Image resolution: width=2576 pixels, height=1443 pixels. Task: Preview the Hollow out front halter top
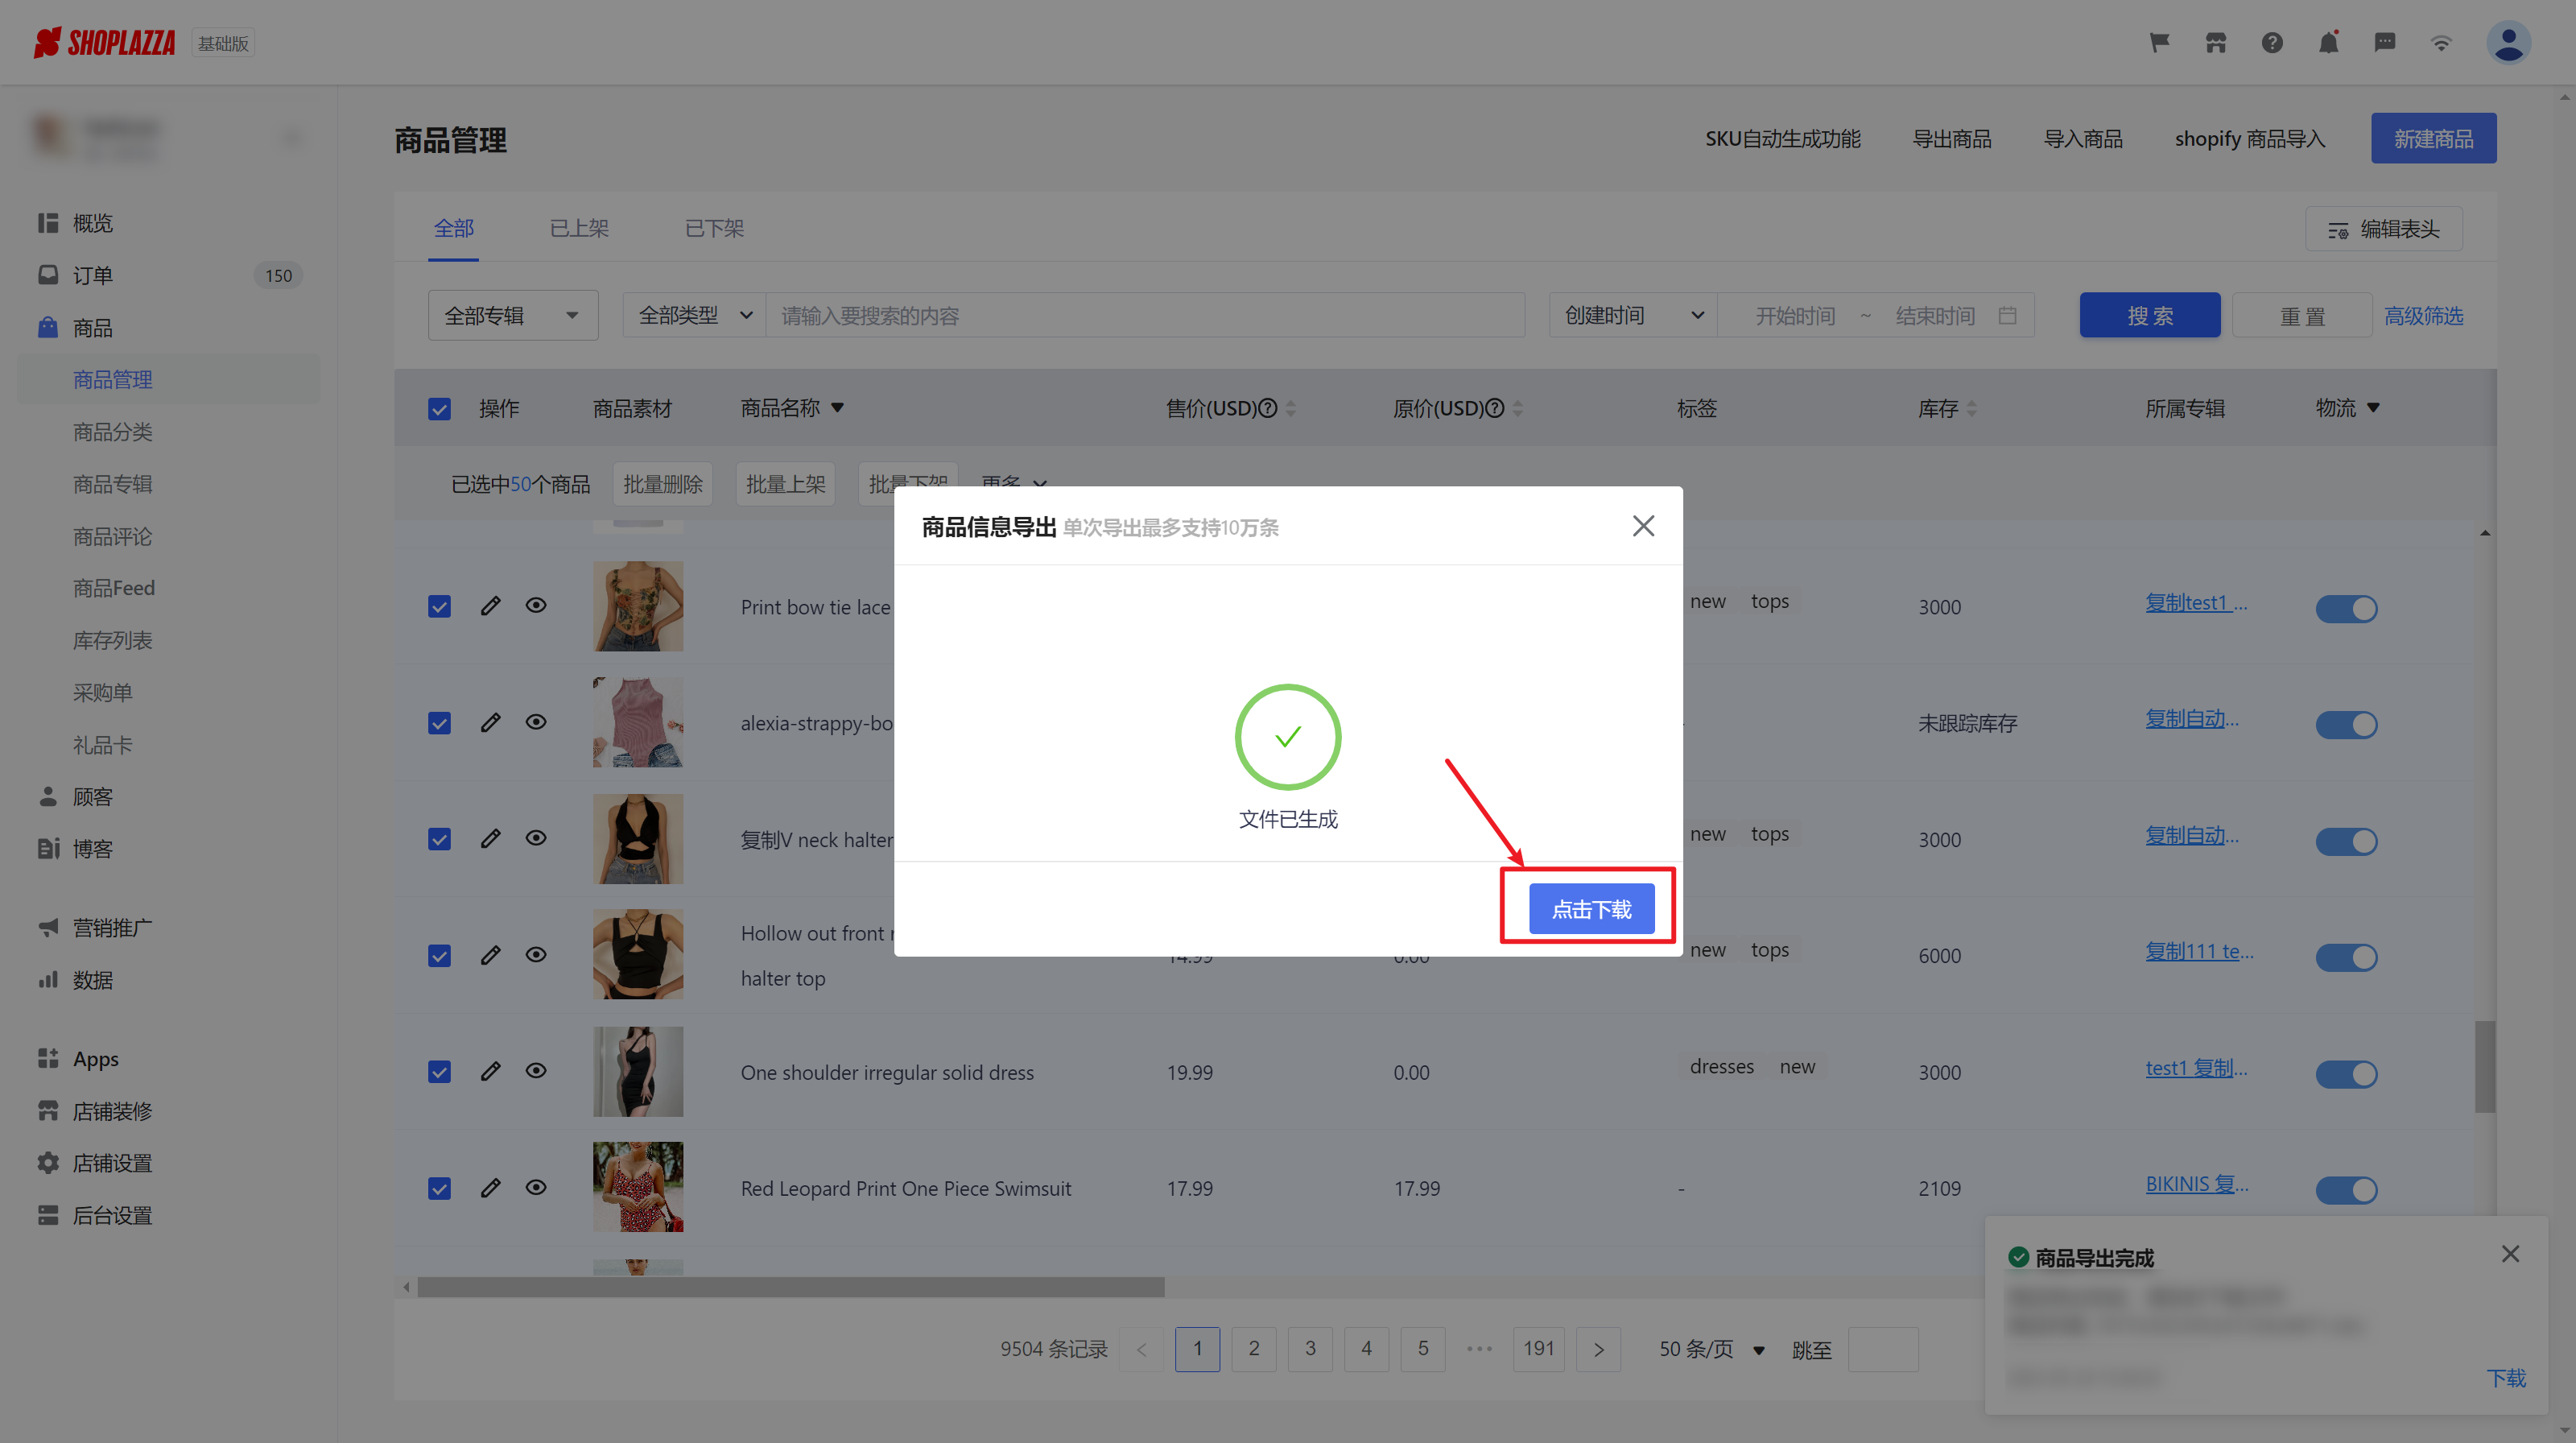pyautogui.click(x=536, y=955)
